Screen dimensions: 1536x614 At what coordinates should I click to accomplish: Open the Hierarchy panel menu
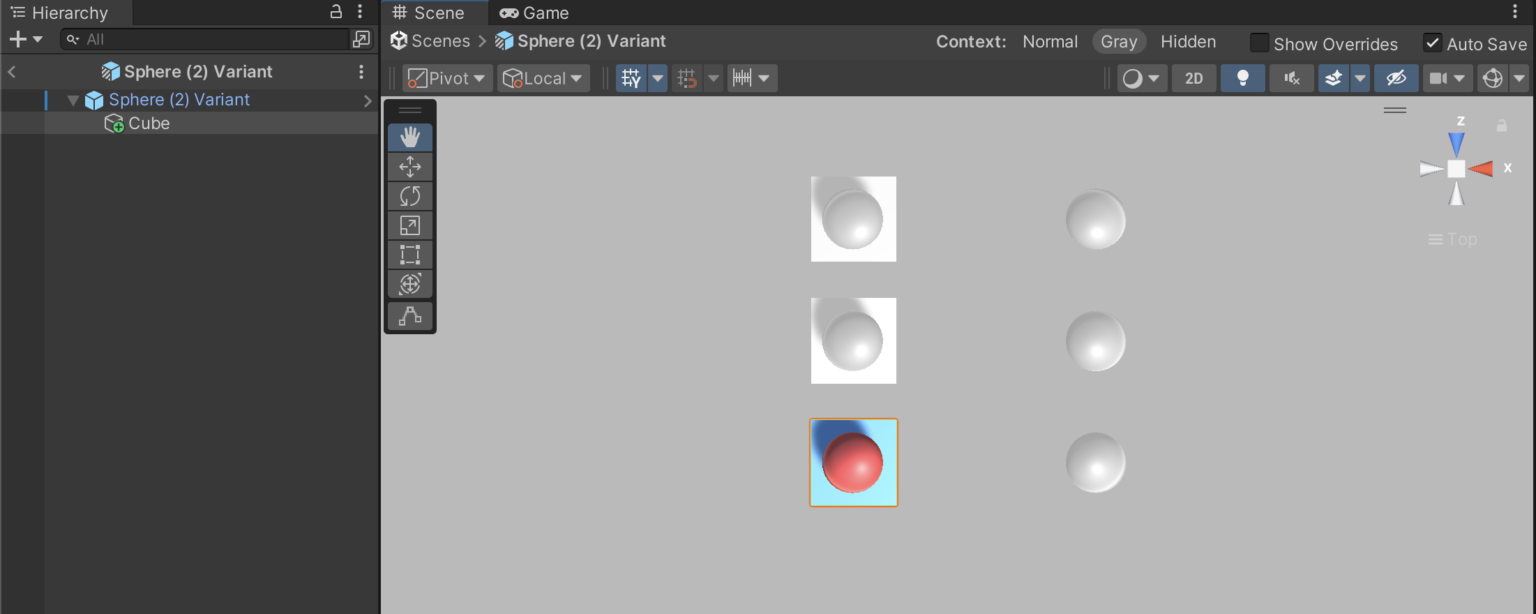(x=359, y=12)
